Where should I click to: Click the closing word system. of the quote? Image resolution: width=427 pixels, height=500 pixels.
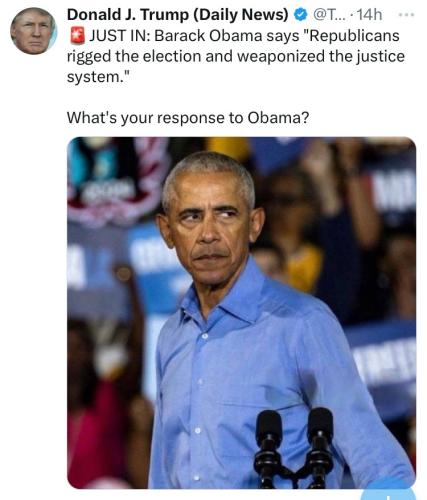[98, 77]
